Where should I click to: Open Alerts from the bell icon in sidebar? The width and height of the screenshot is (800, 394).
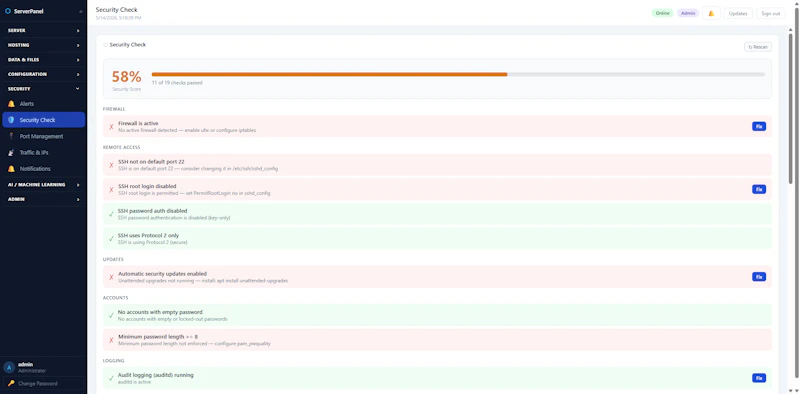(11, 104)
